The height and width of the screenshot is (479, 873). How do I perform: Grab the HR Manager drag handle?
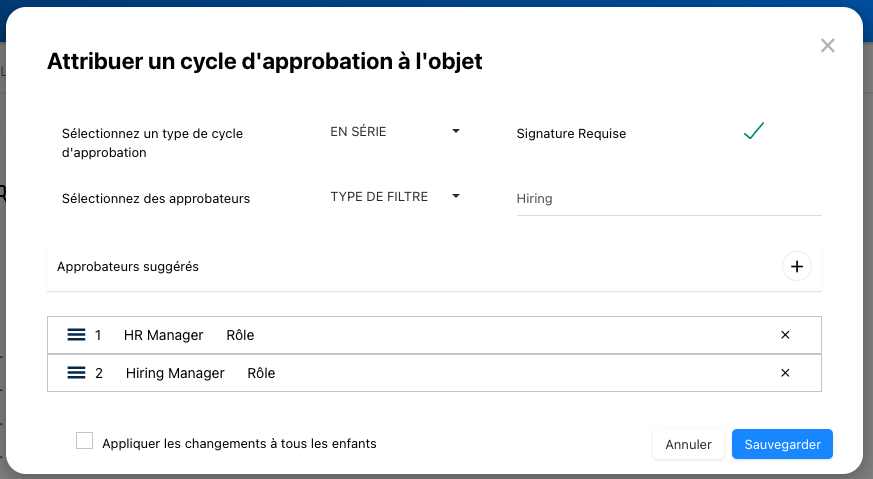76,335
